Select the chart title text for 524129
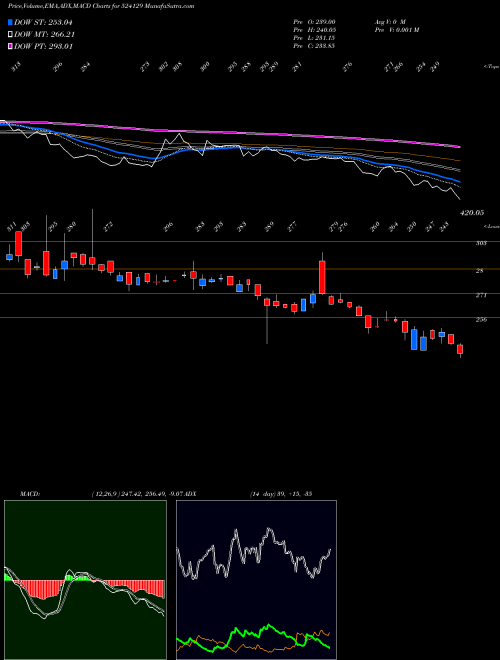The width and height of the screenshot is (500, 660). (101, 6)
